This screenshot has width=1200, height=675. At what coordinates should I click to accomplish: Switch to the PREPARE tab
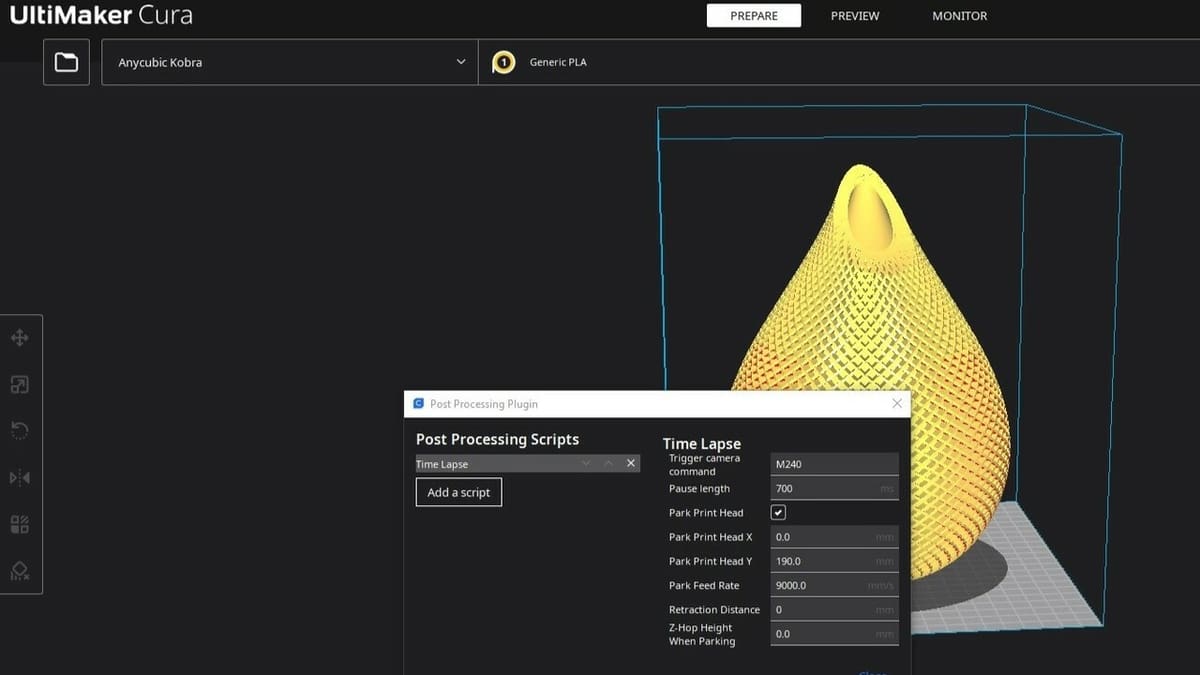coord(754,16)
